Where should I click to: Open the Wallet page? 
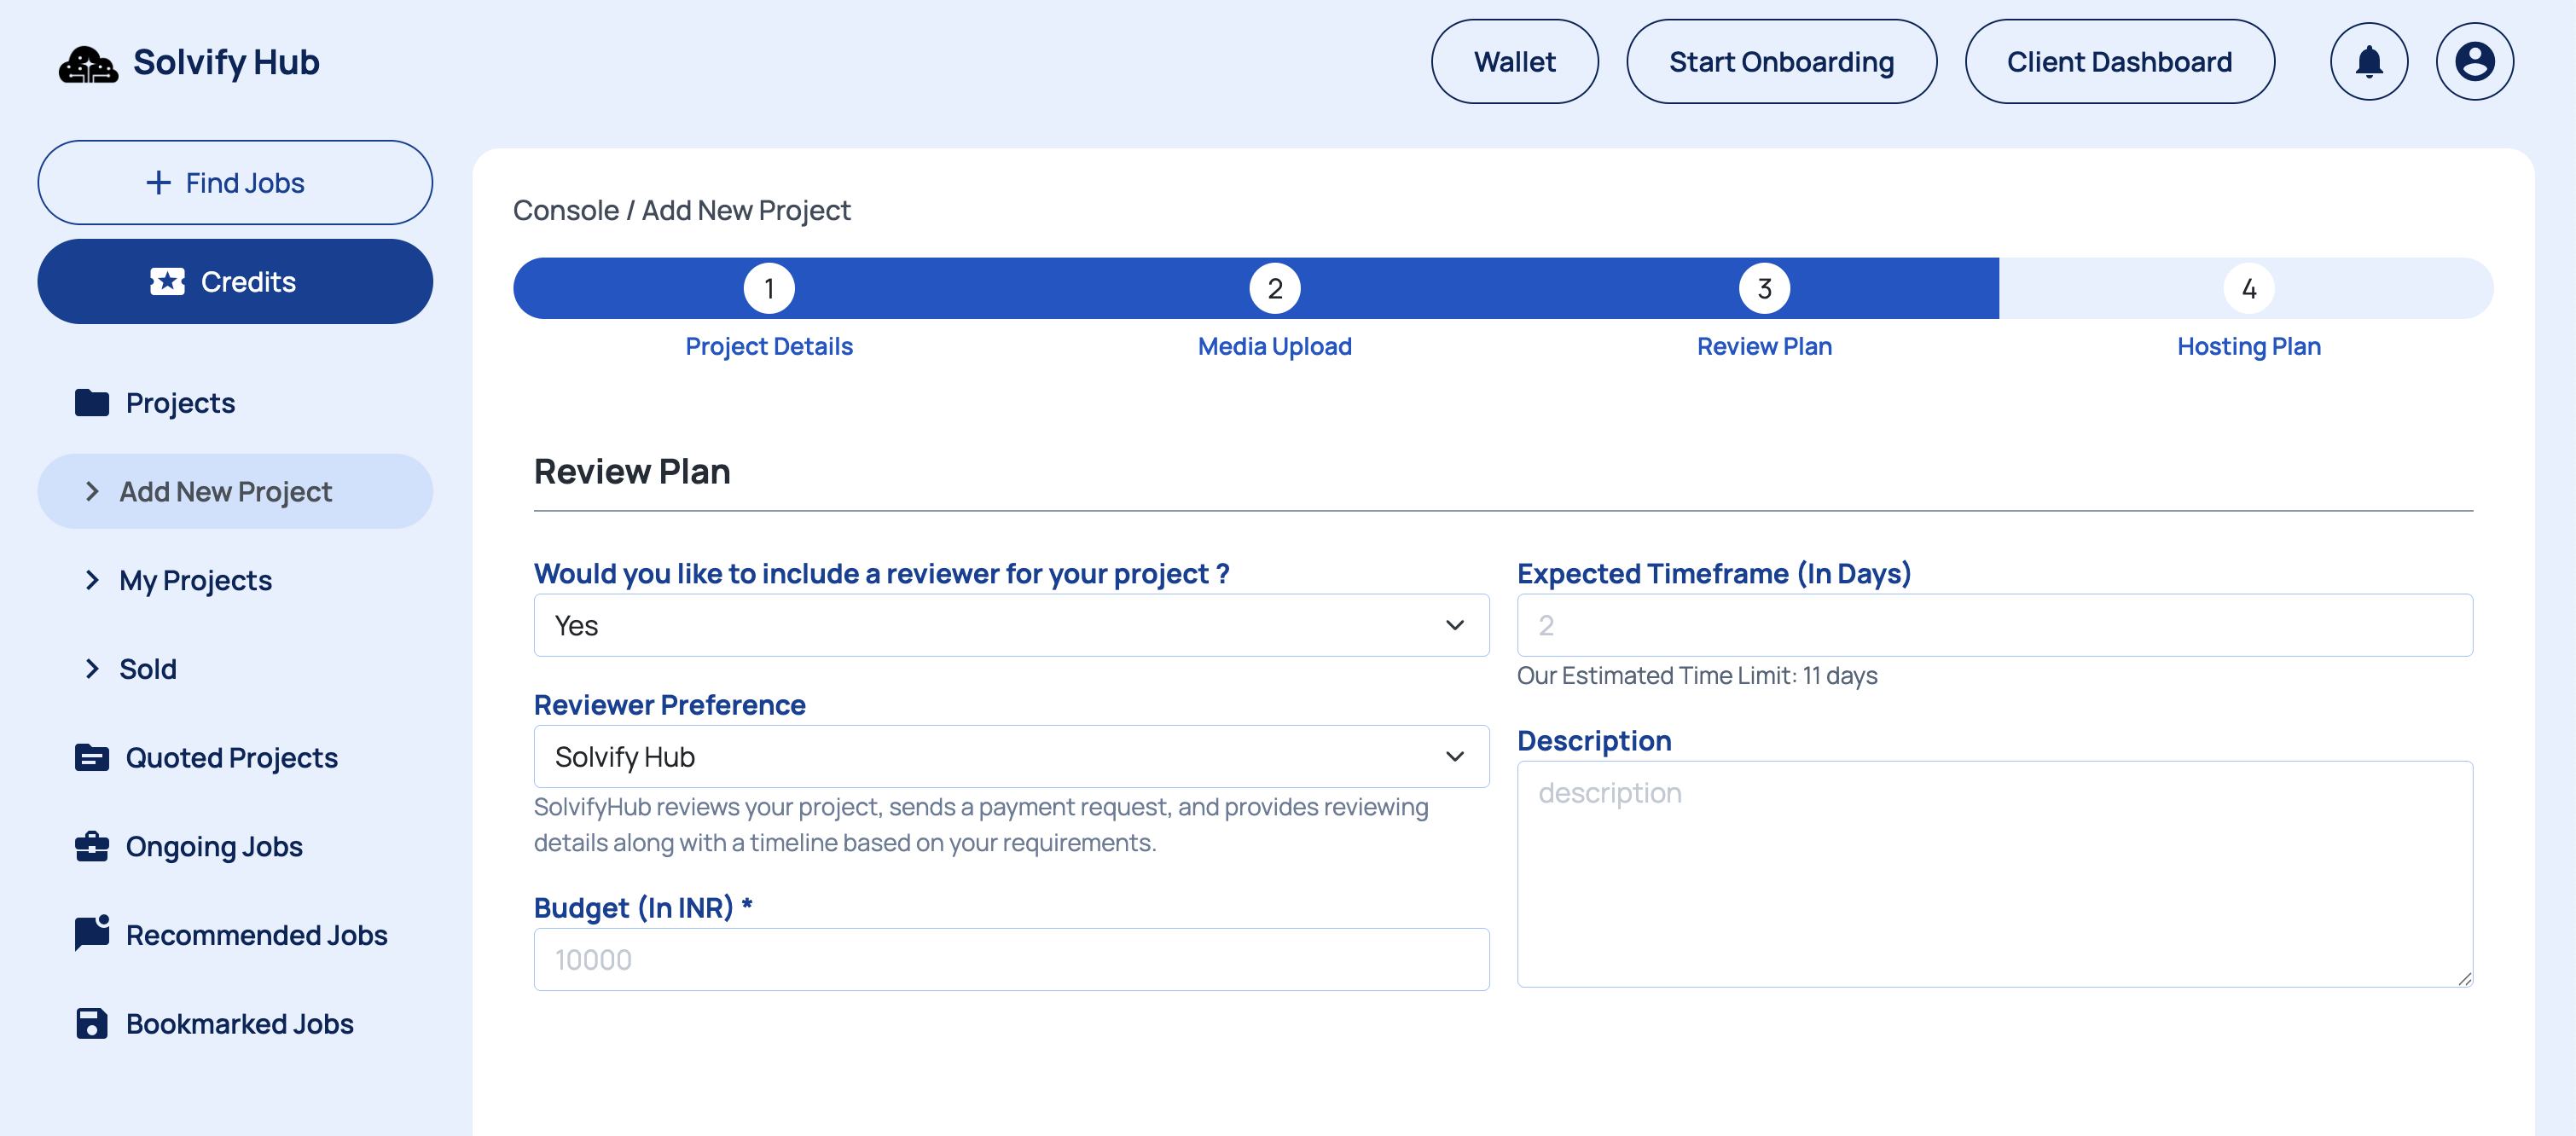coord(1514,62)
